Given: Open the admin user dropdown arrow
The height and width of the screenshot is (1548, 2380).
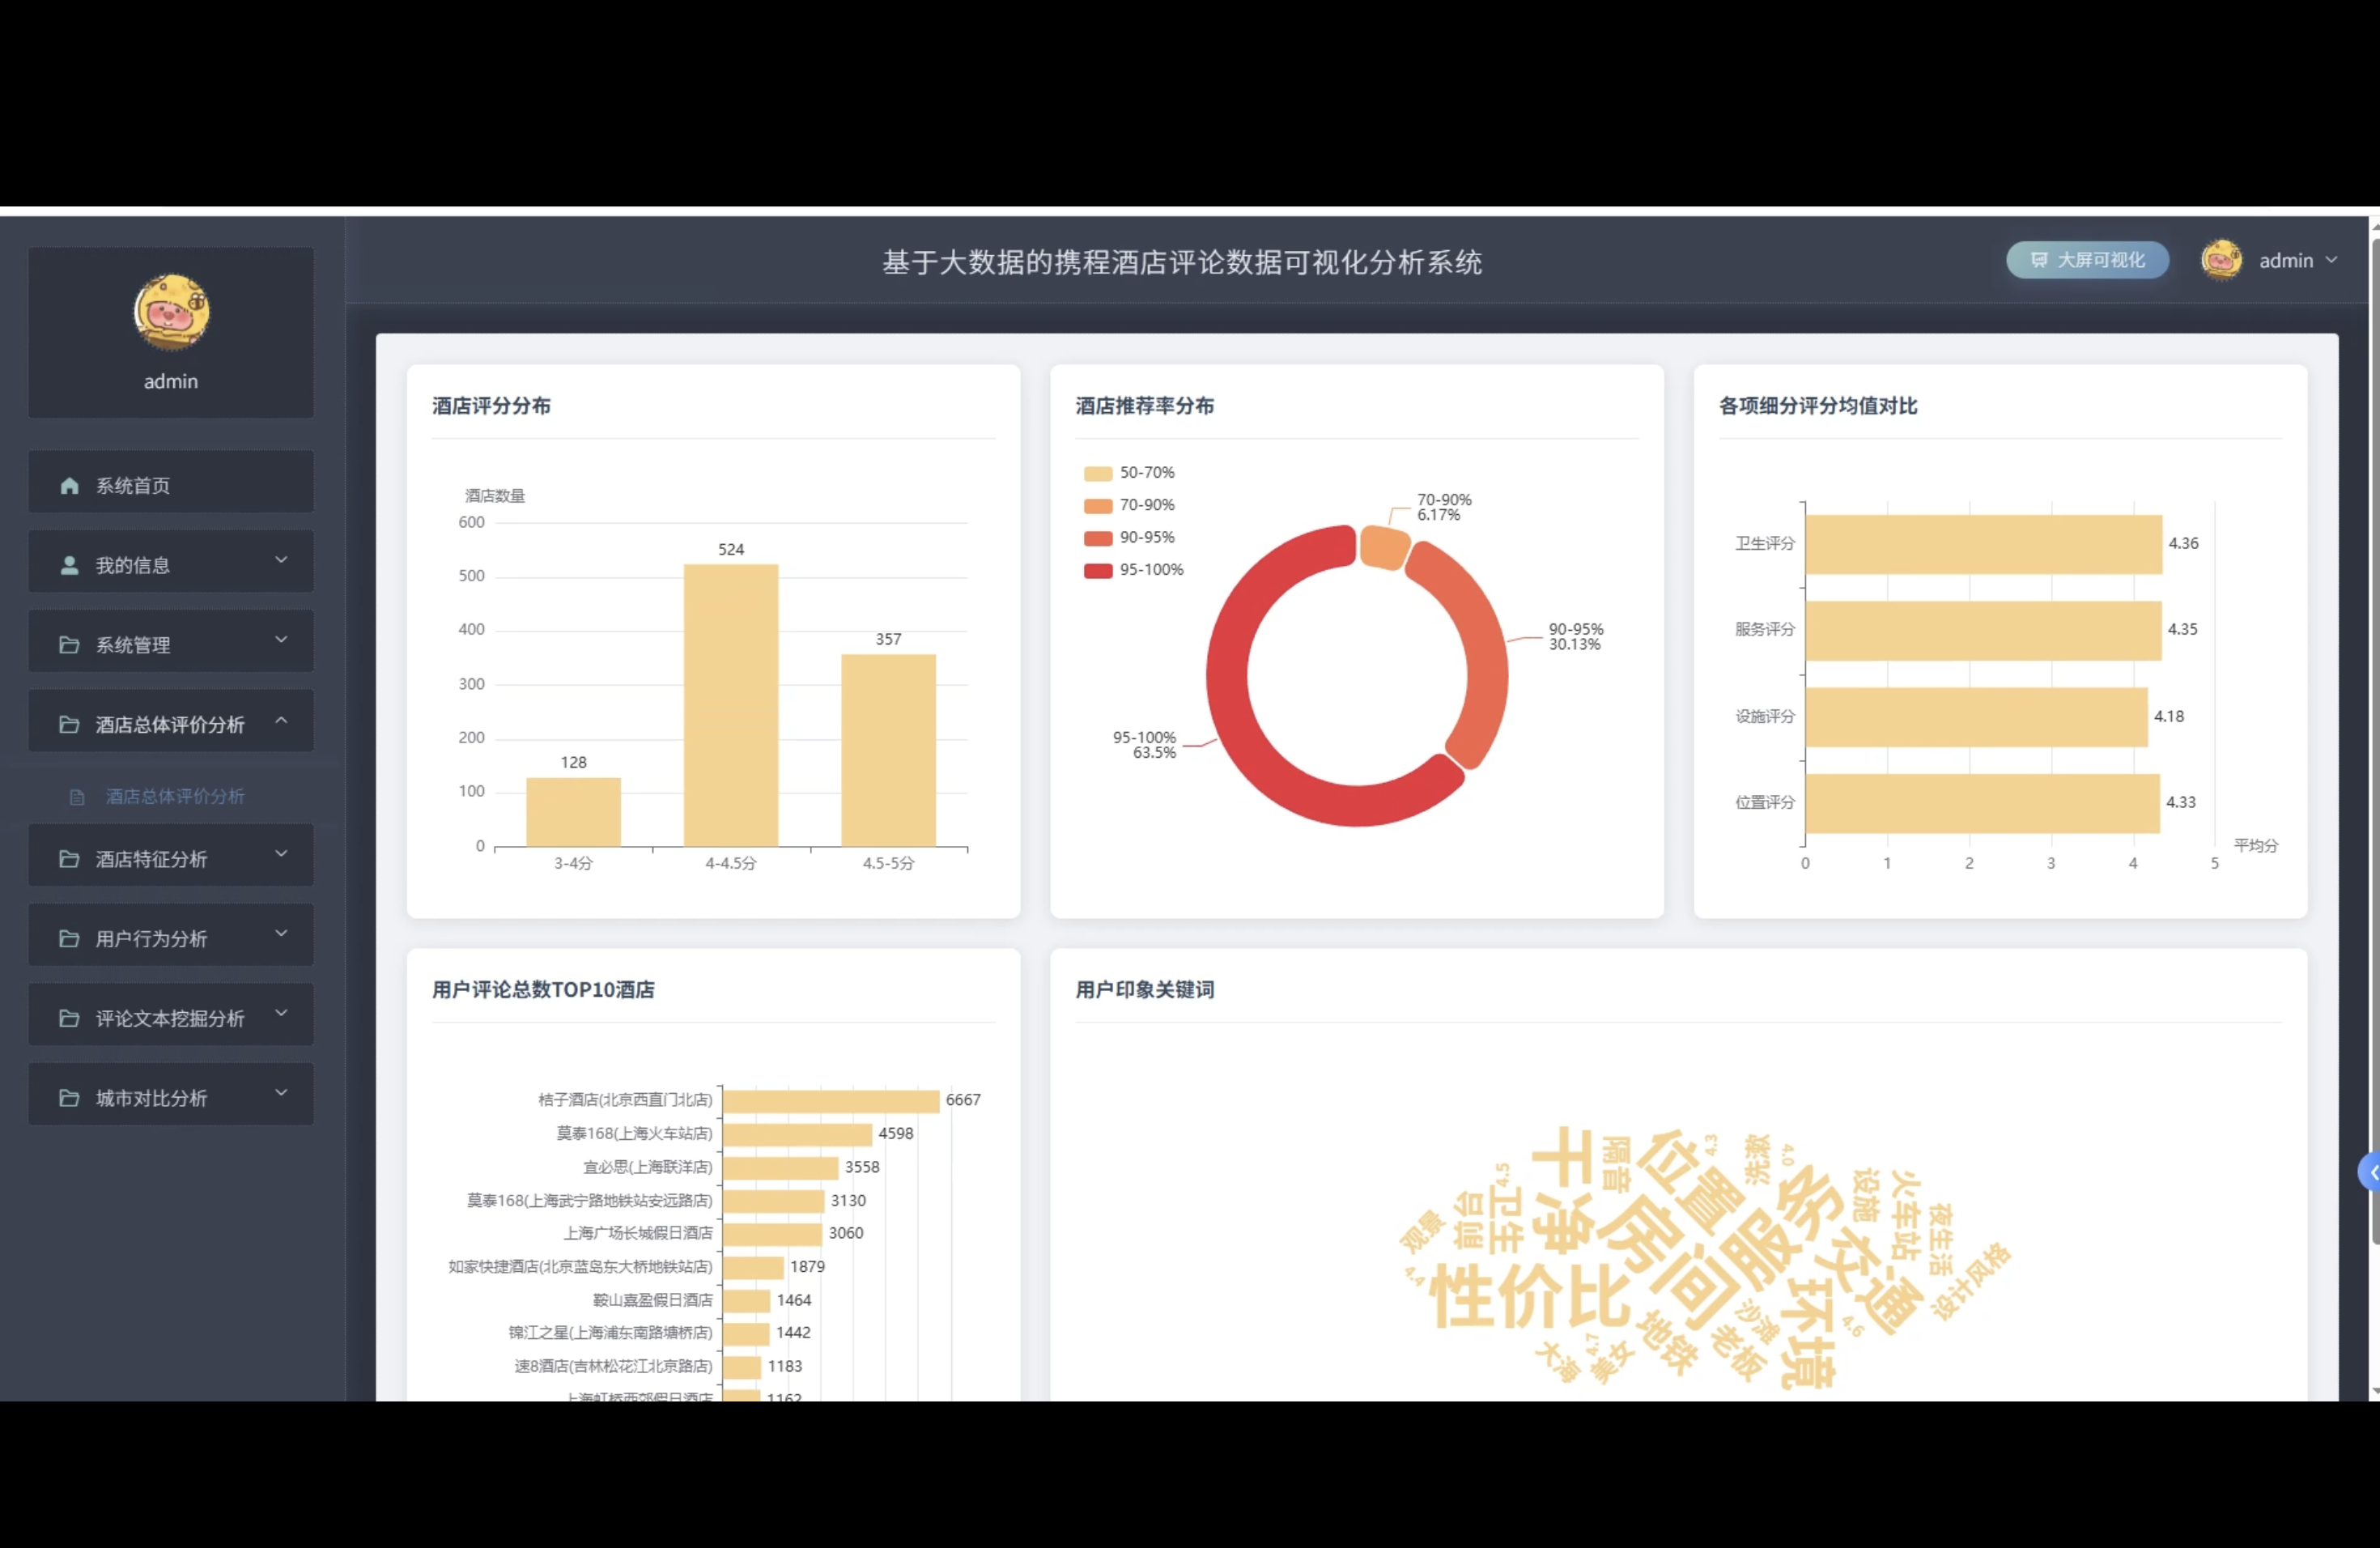Looking at the screenshot, I should coord(2331,260).
